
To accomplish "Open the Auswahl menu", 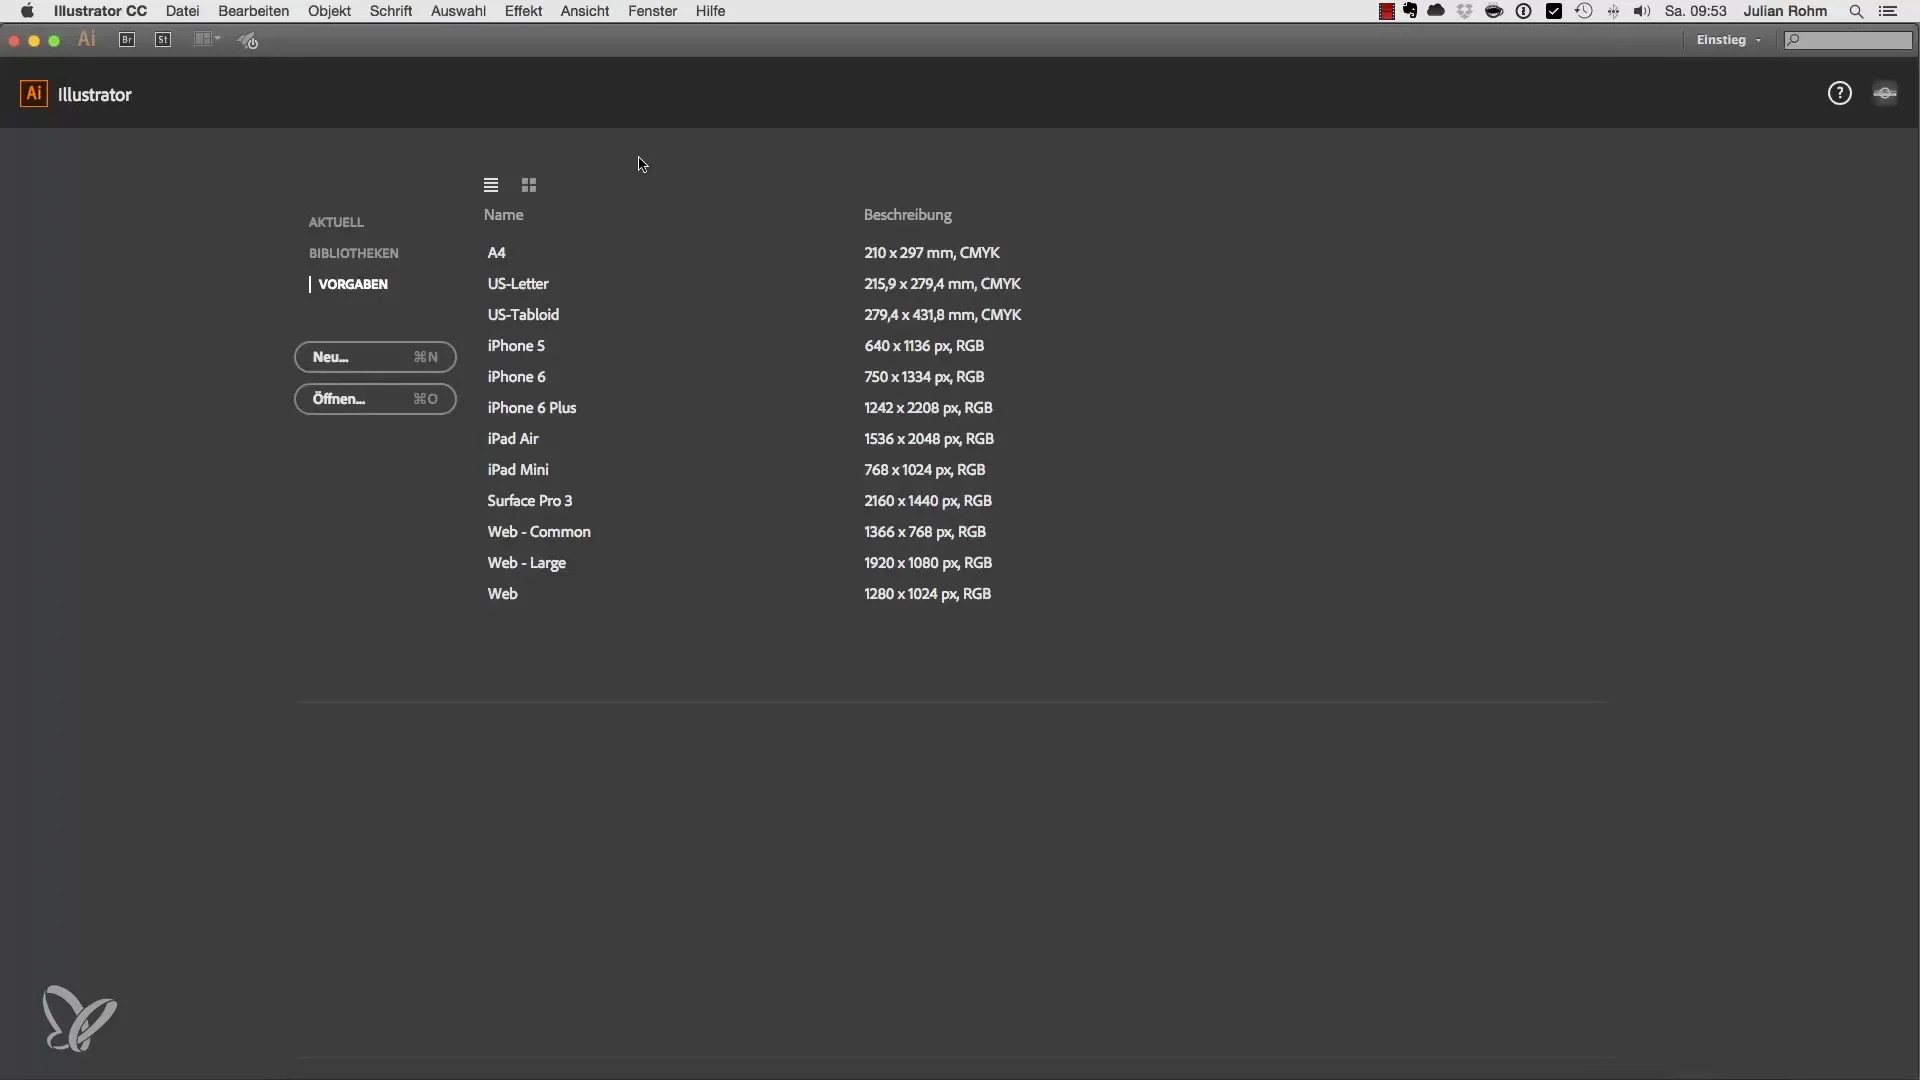I will 458,11.
